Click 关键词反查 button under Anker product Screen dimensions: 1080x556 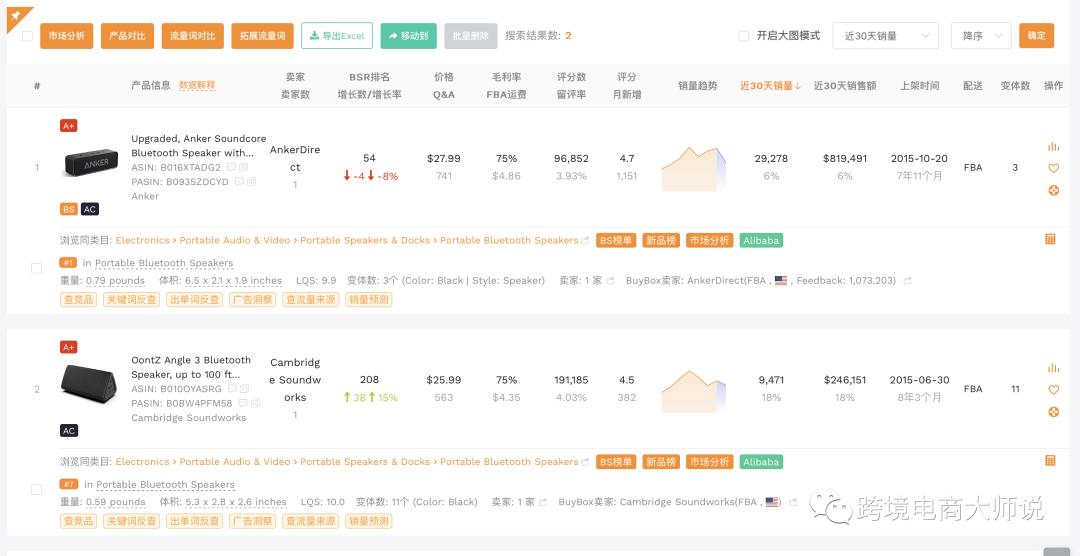click(x=132, y=300)
